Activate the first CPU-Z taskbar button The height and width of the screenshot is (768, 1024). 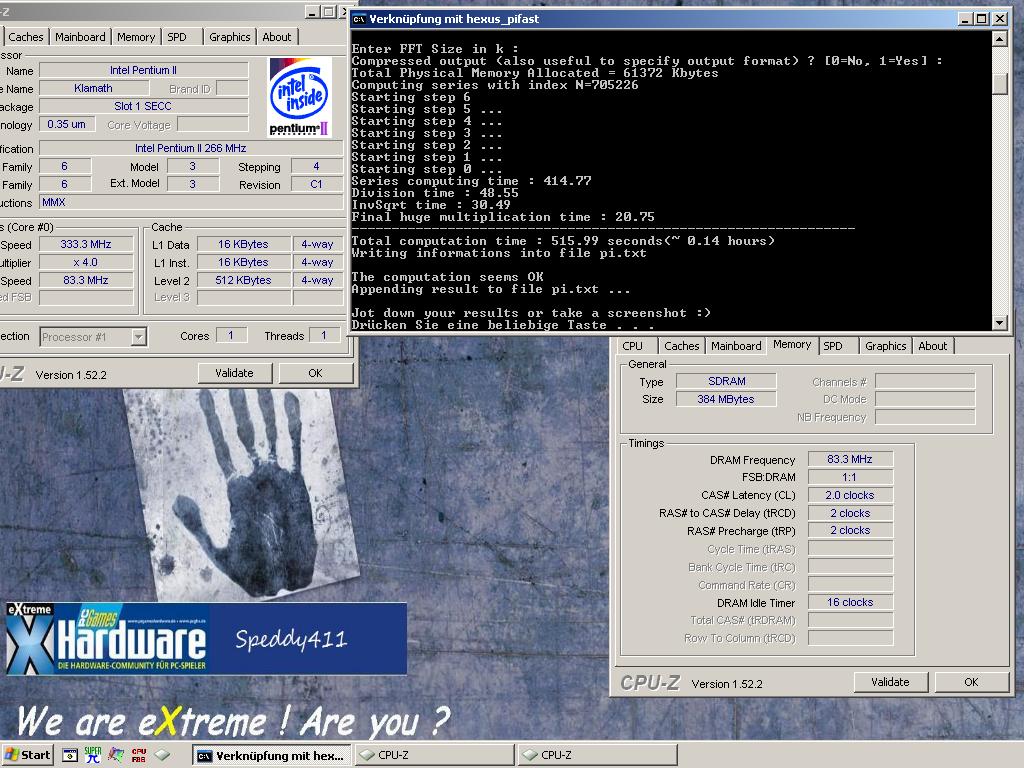pos(434,755)
